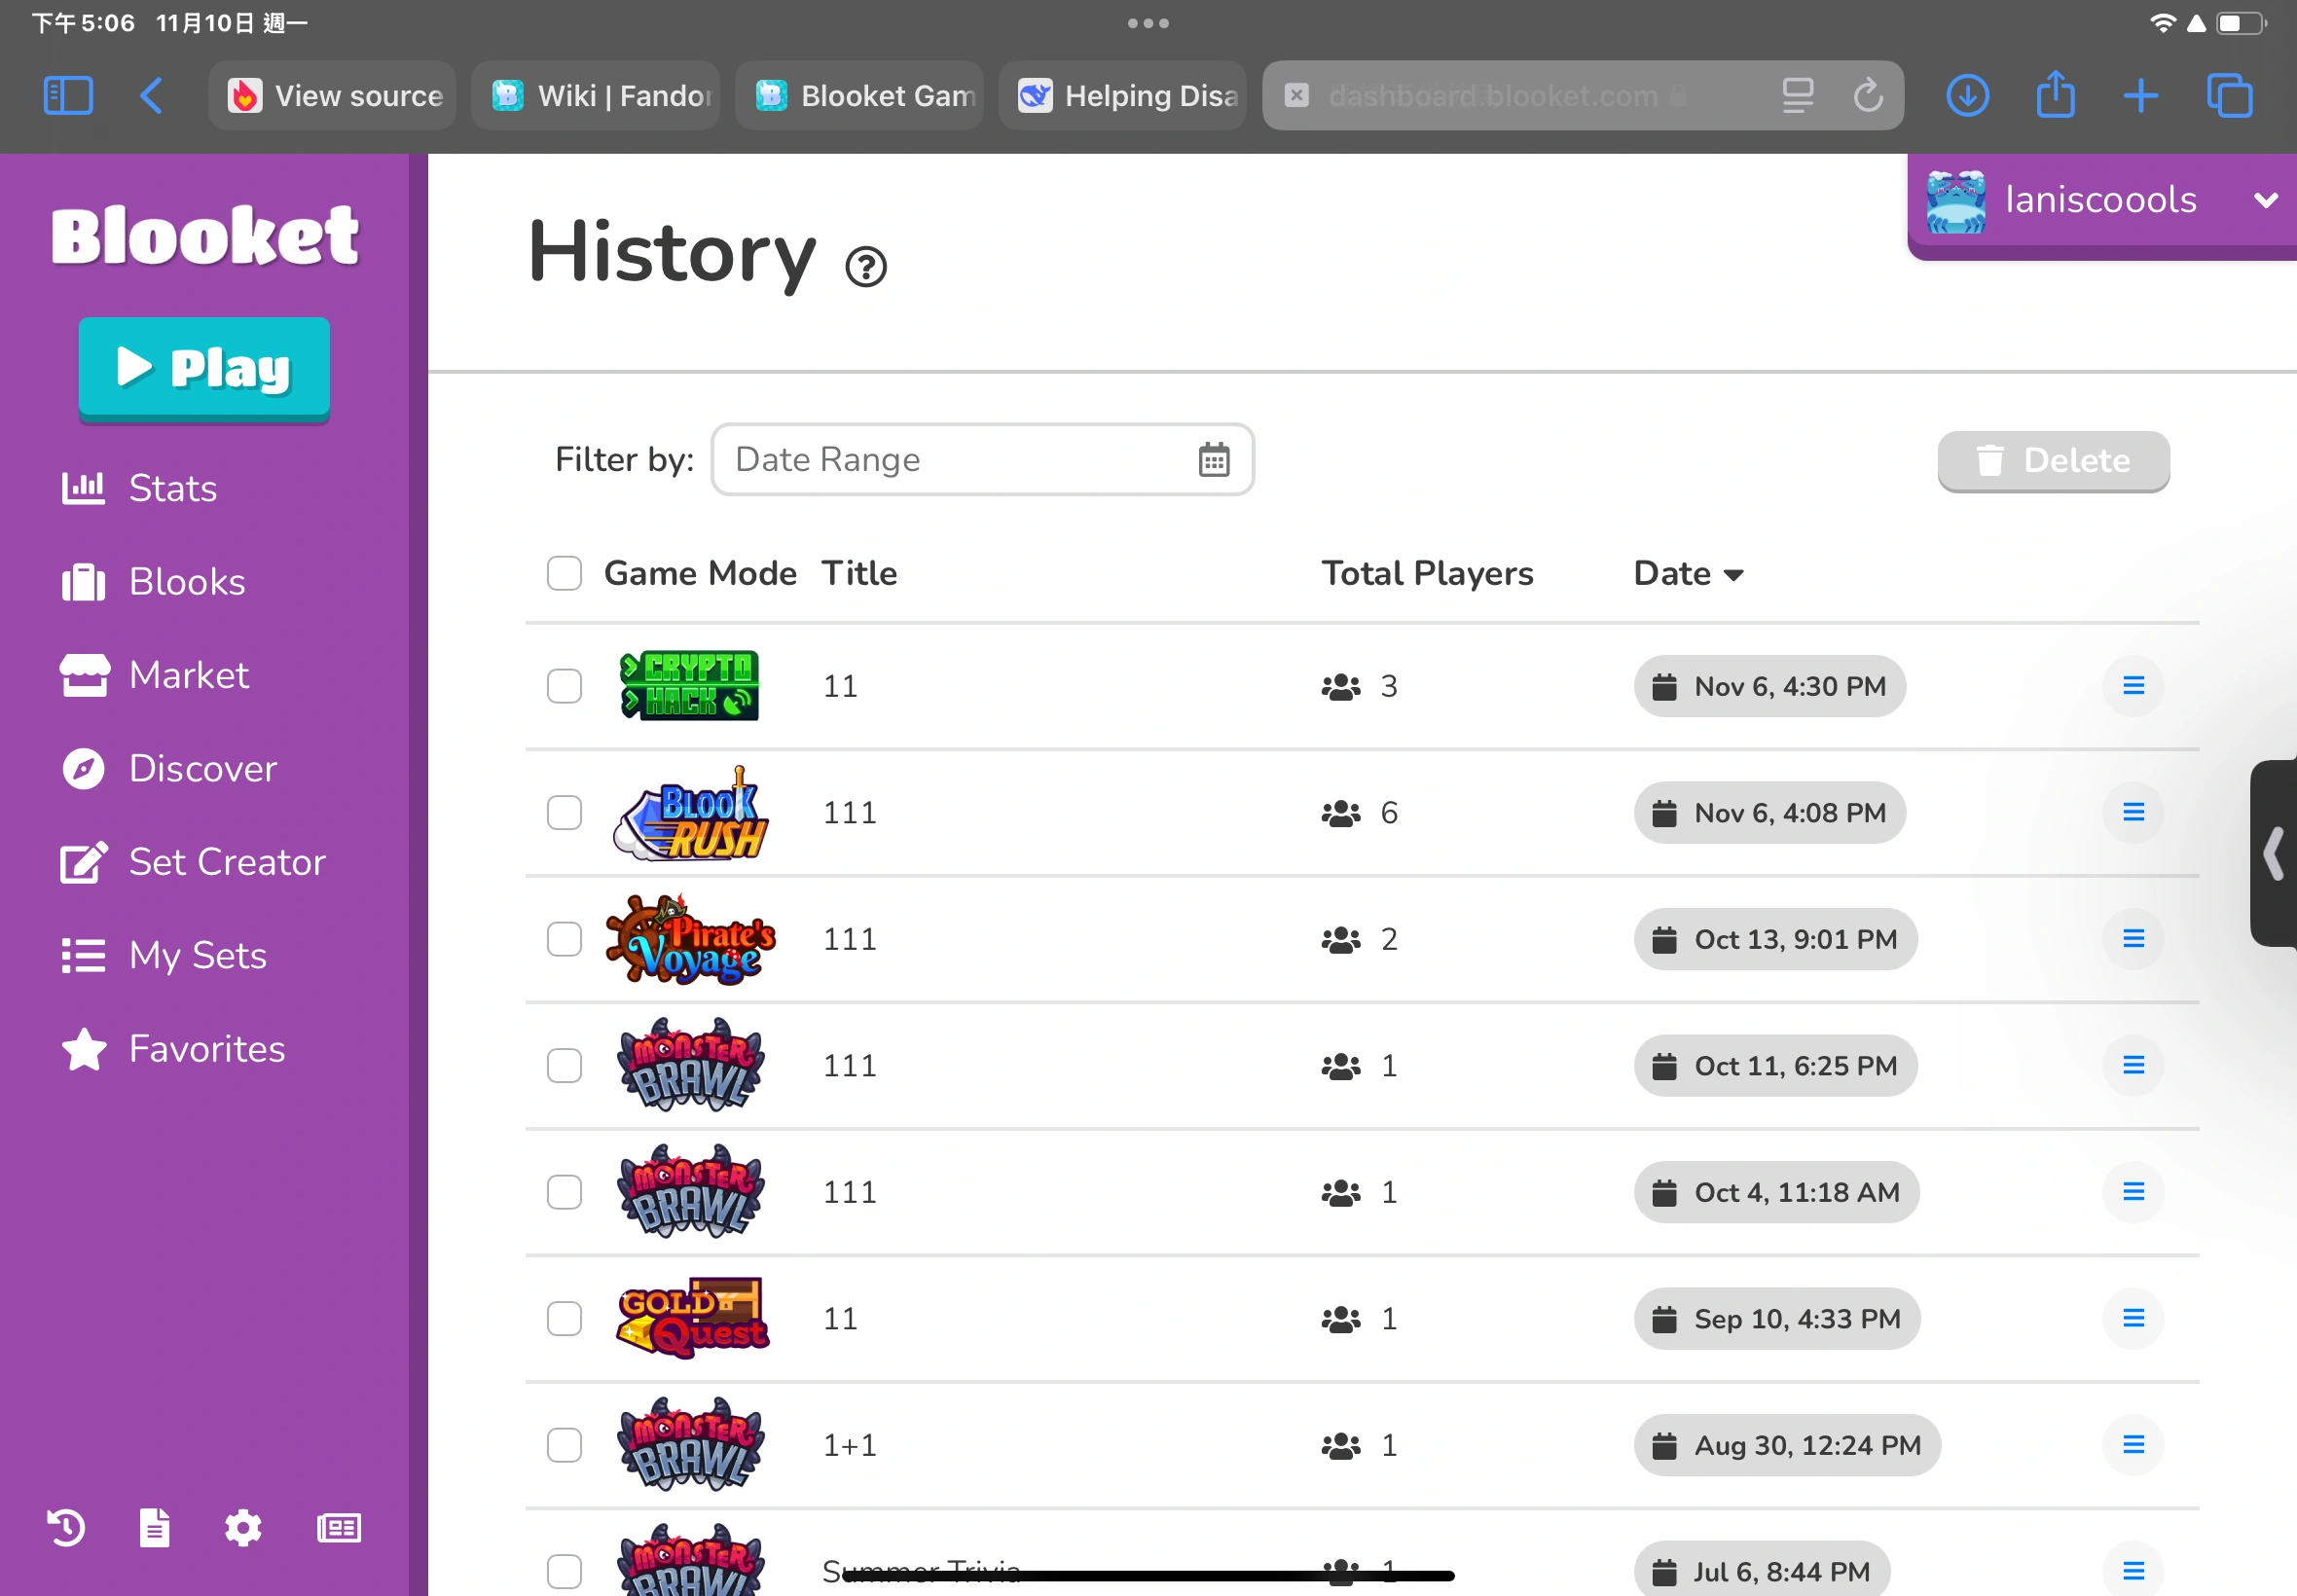Viewport: 2297px width, 1596px height.
Task: Open menu icon for Crypto Hack row
Action: (2133, 686)
